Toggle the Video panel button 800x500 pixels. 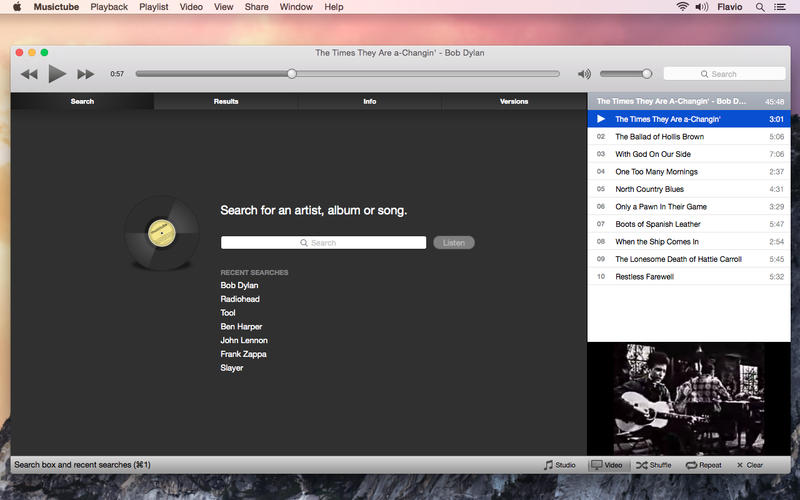[x=606, y=465]
